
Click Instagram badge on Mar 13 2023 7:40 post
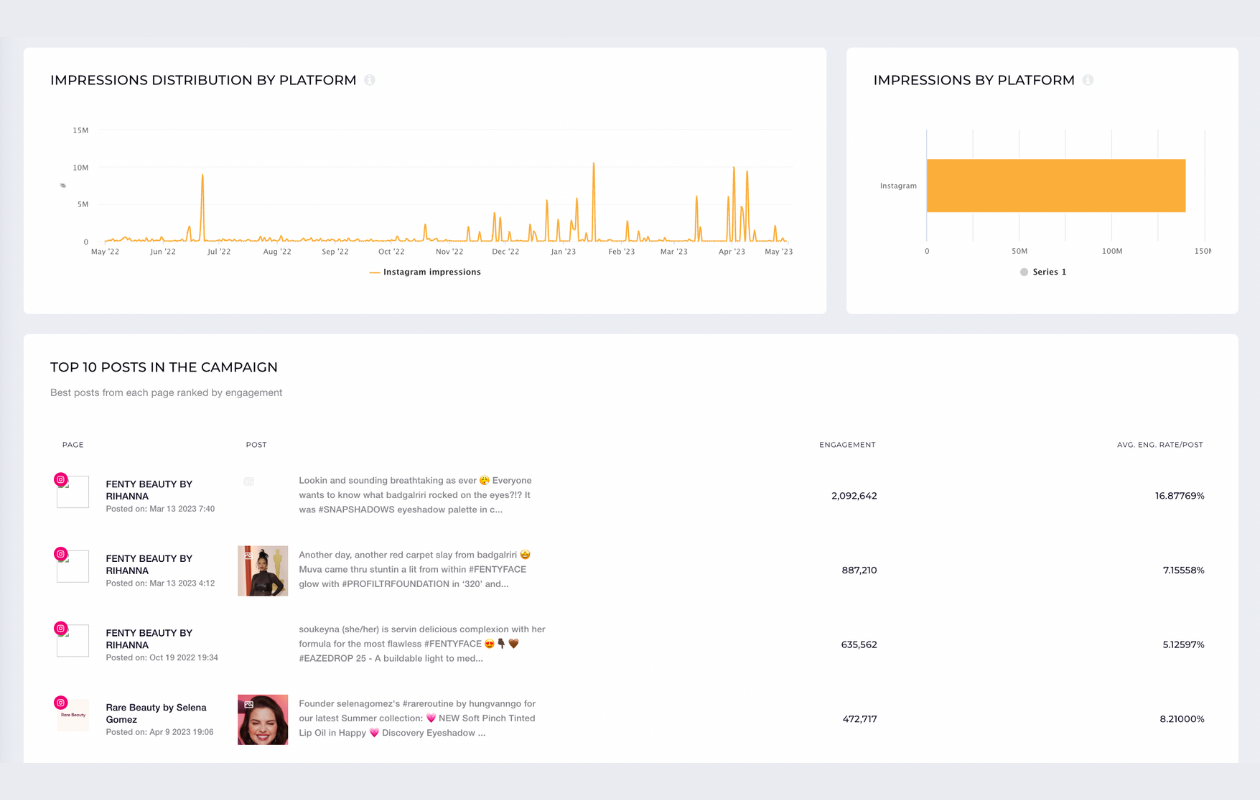61,480
